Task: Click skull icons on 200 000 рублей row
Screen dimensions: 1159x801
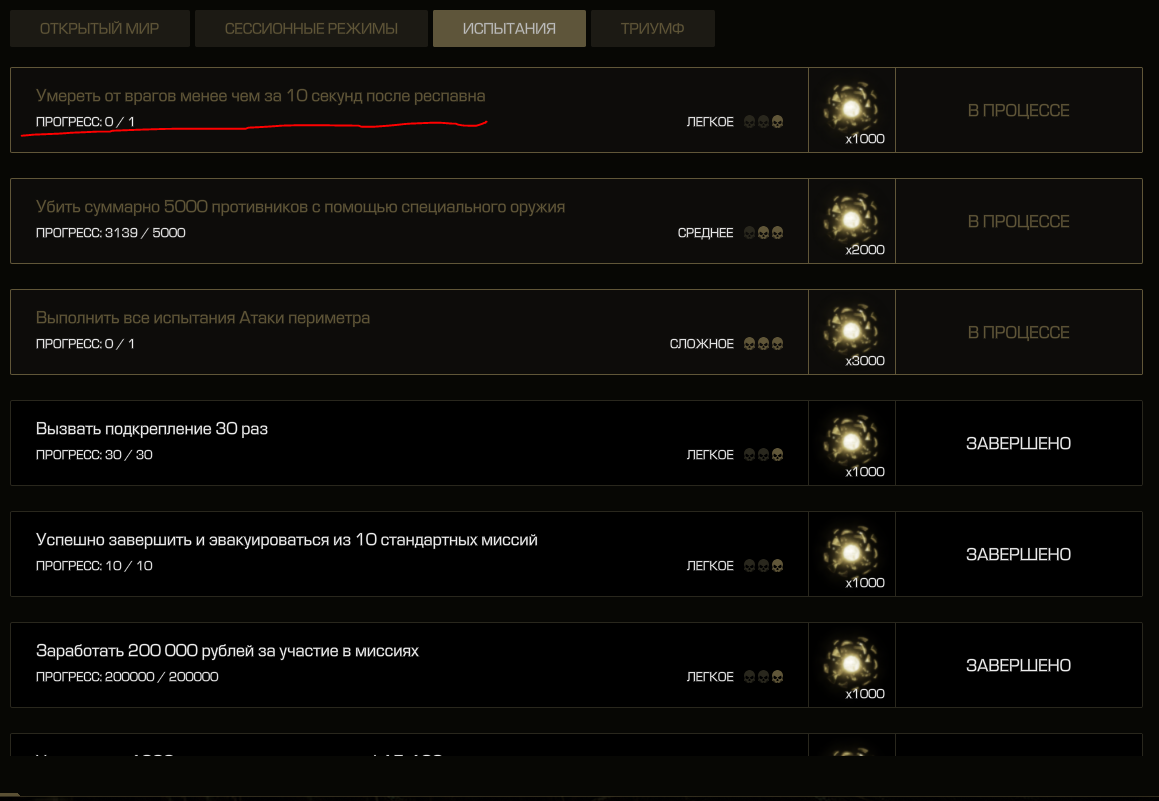Action: 764,676
